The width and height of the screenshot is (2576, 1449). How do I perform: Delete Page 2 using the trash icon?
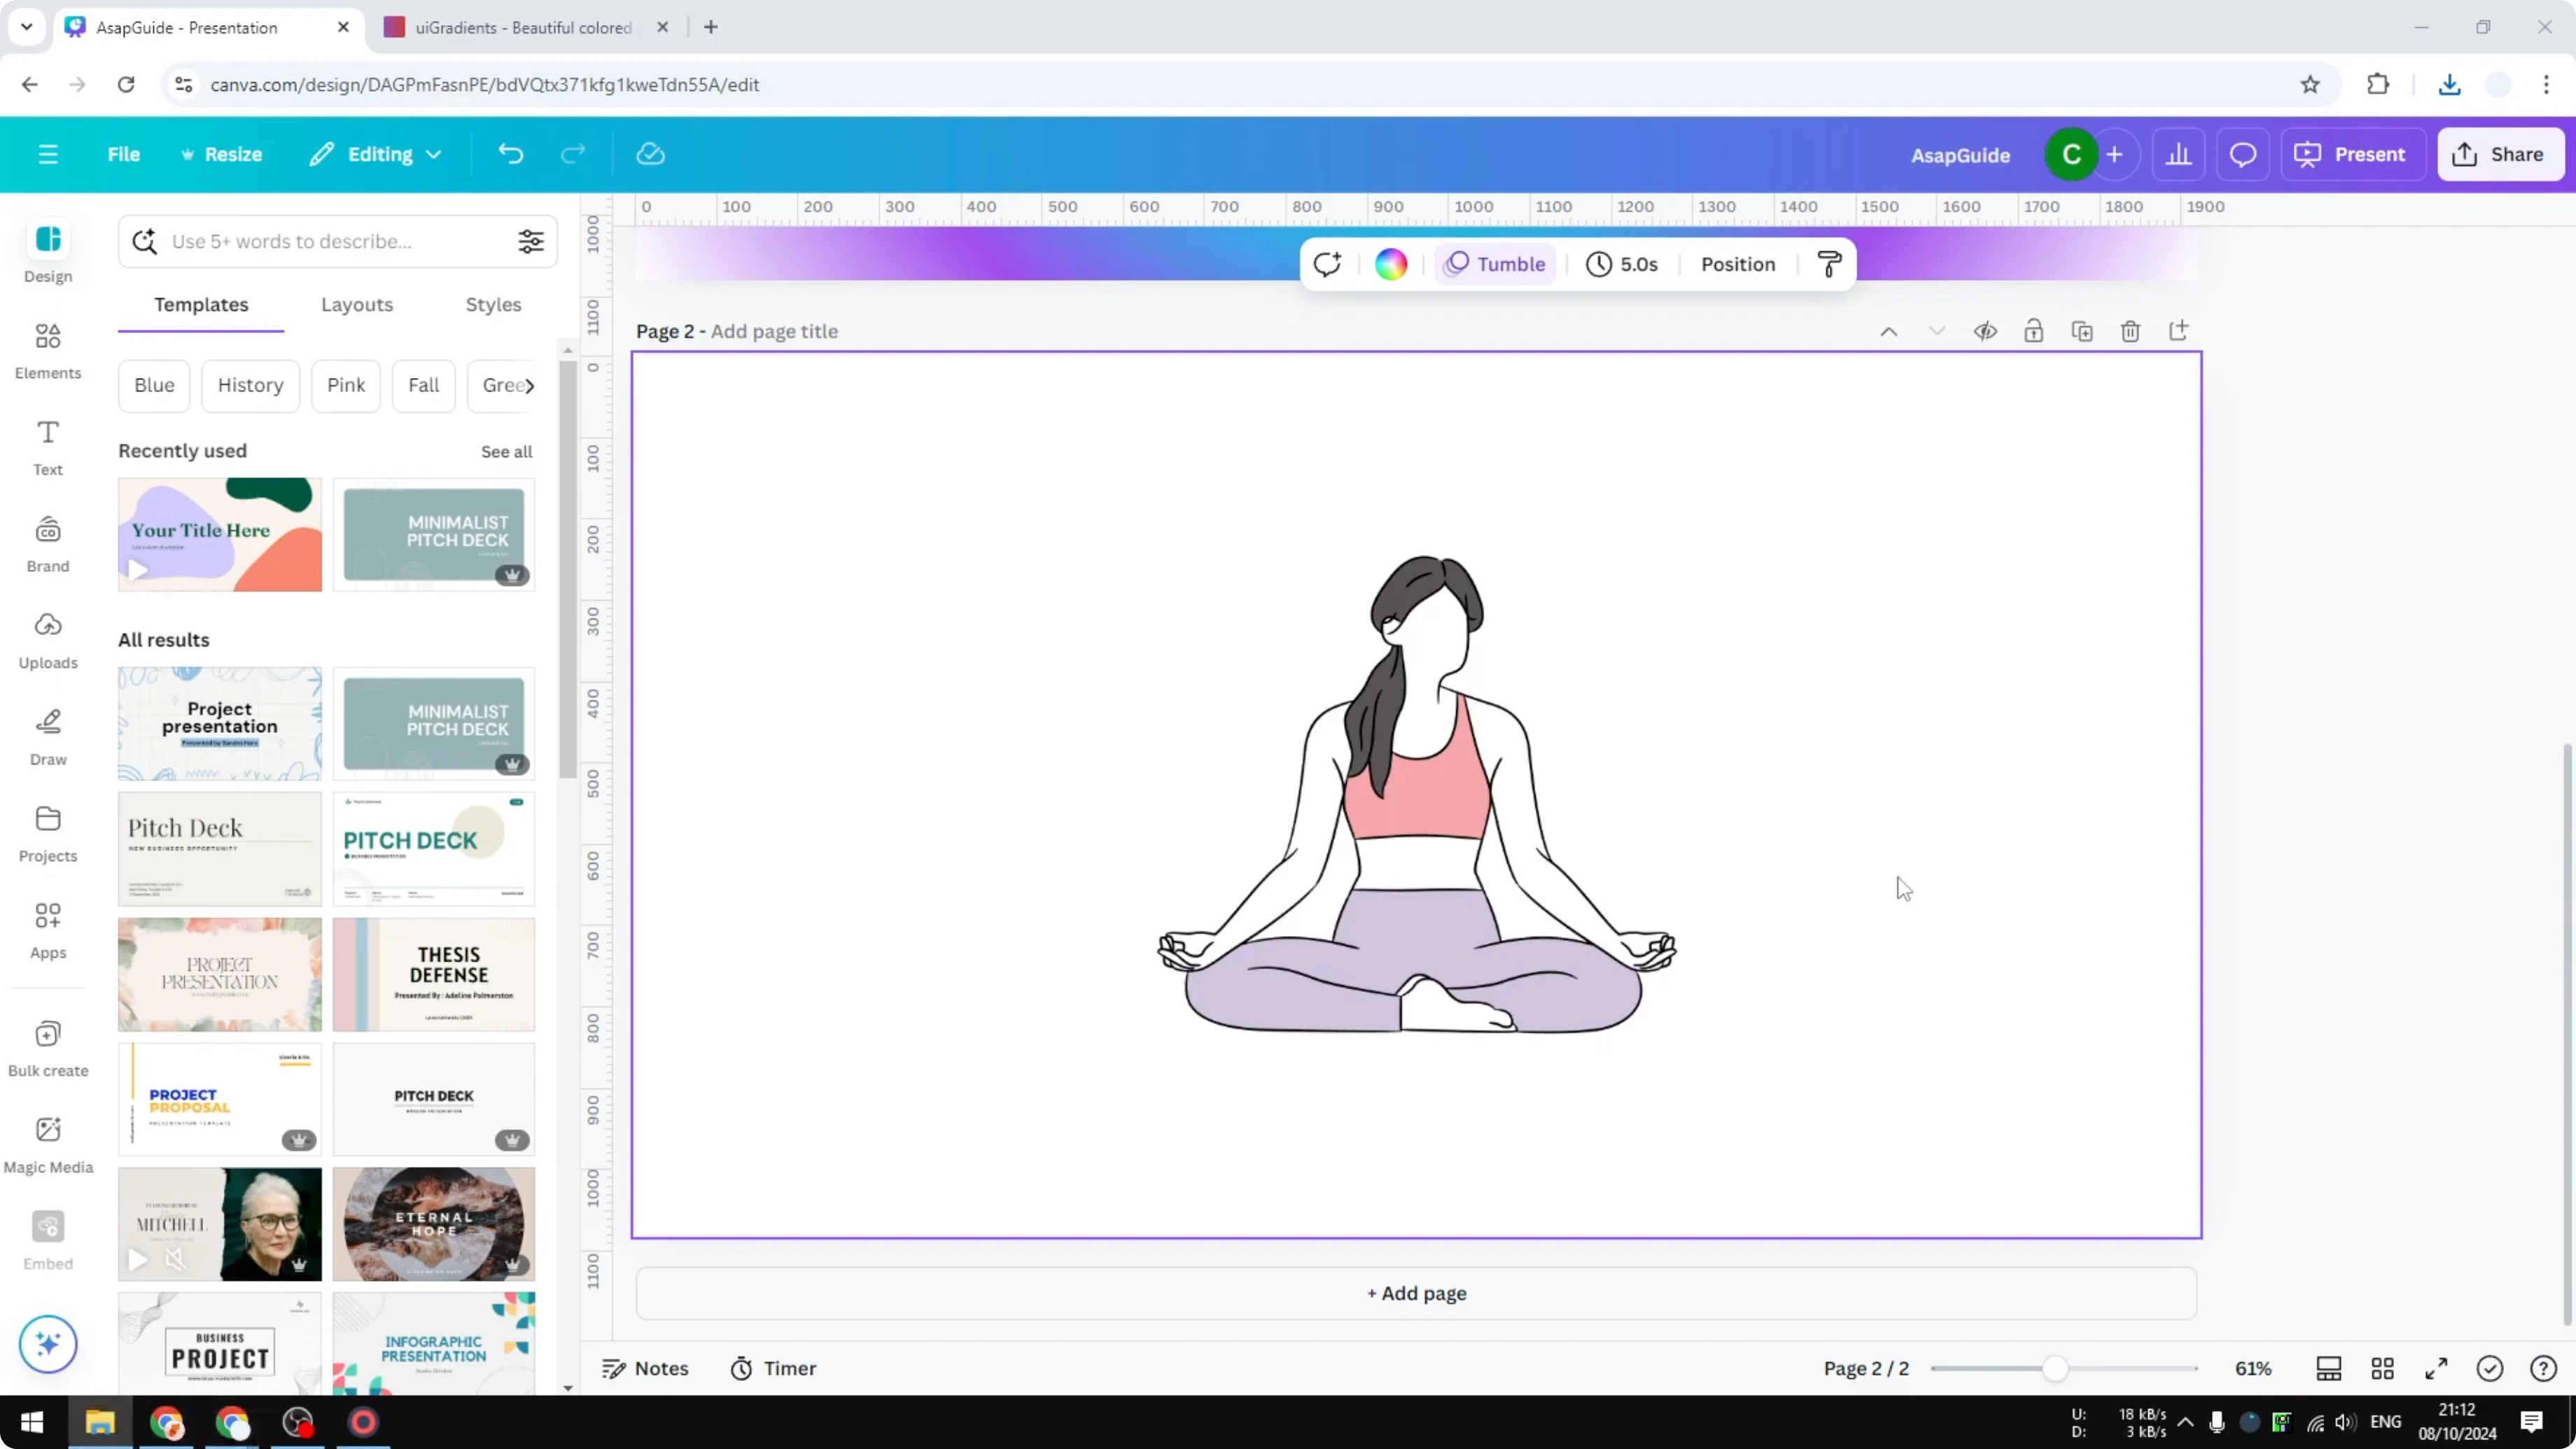click(x=2130, y=331)
